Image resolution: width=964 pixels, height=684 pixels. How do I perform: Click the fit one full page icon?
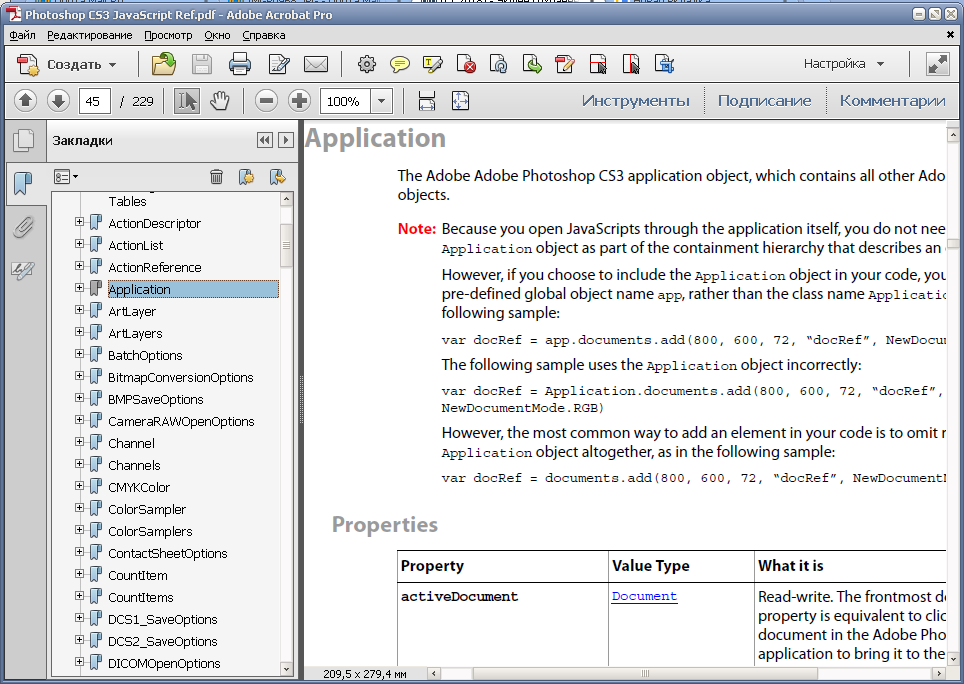pyautogui.click(x=460, y=101)
